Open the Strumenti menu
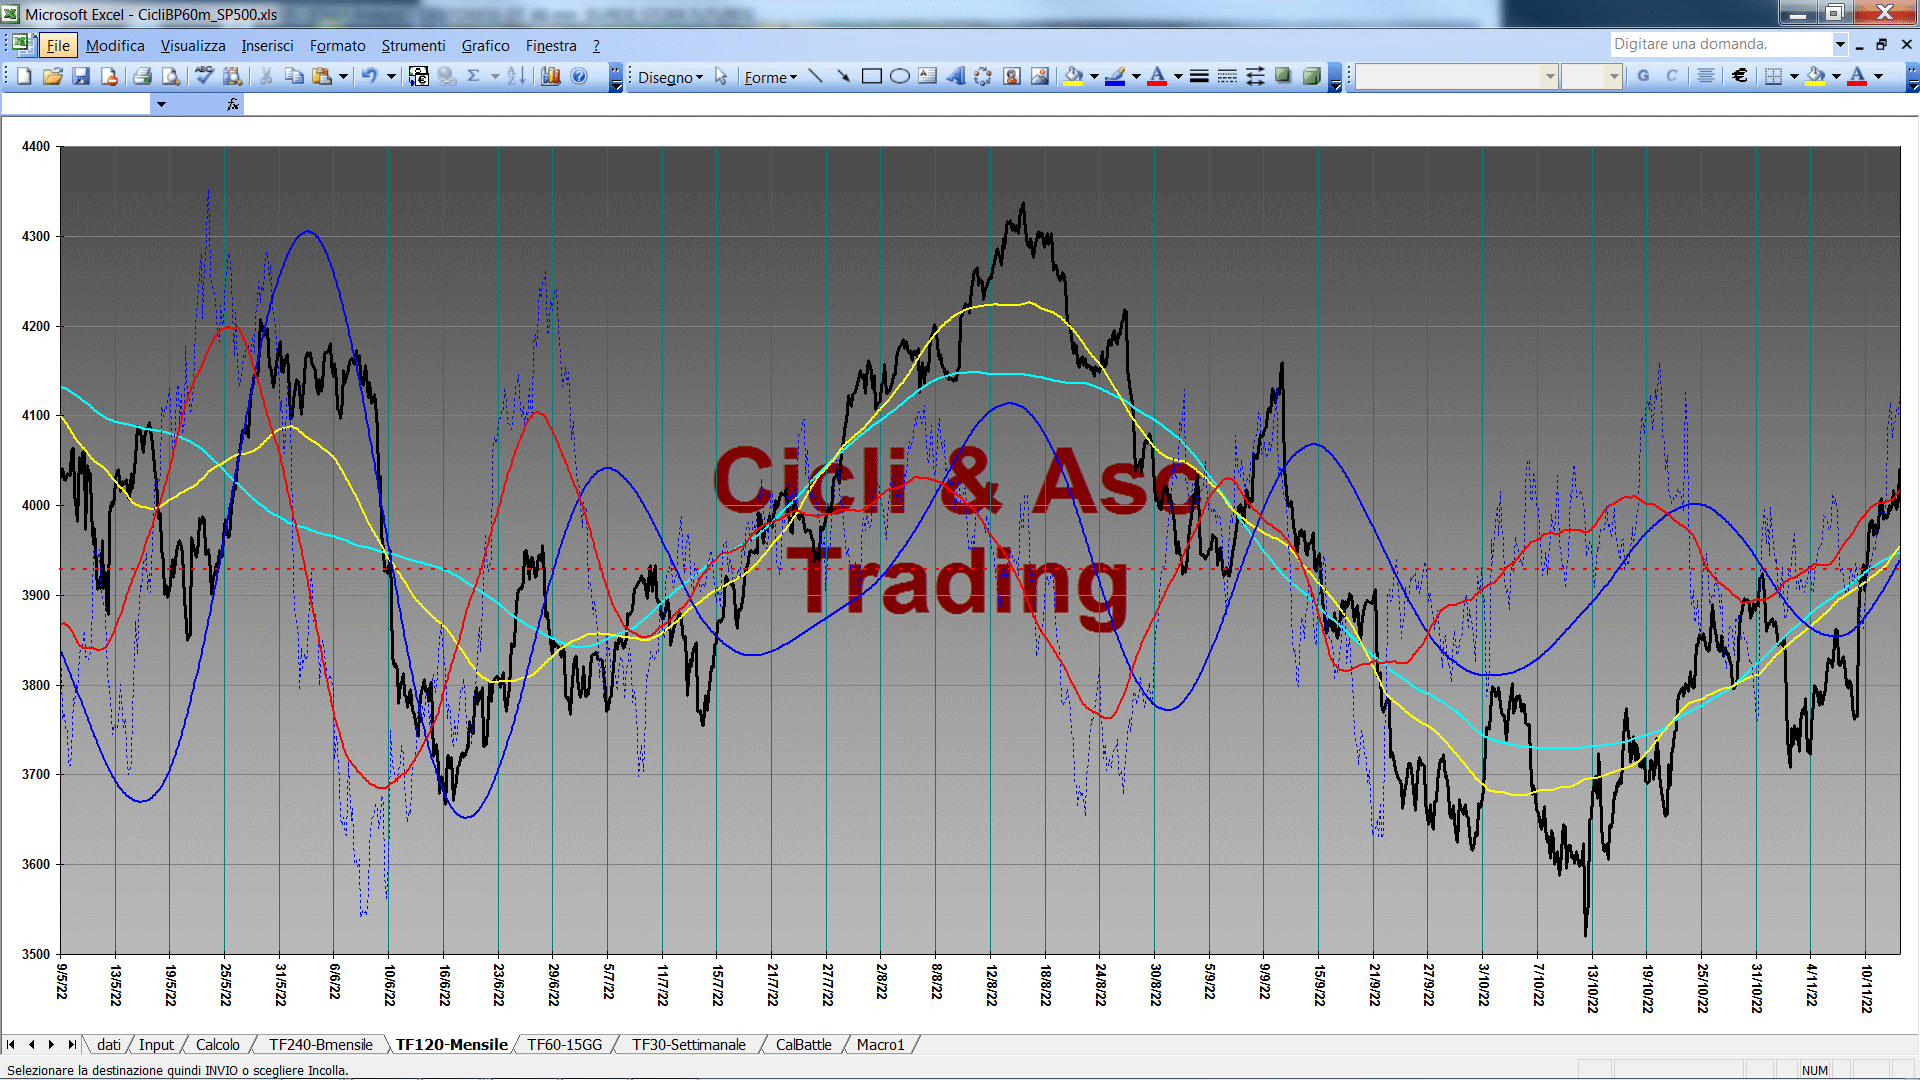1920x1080 pixels. 413,45
